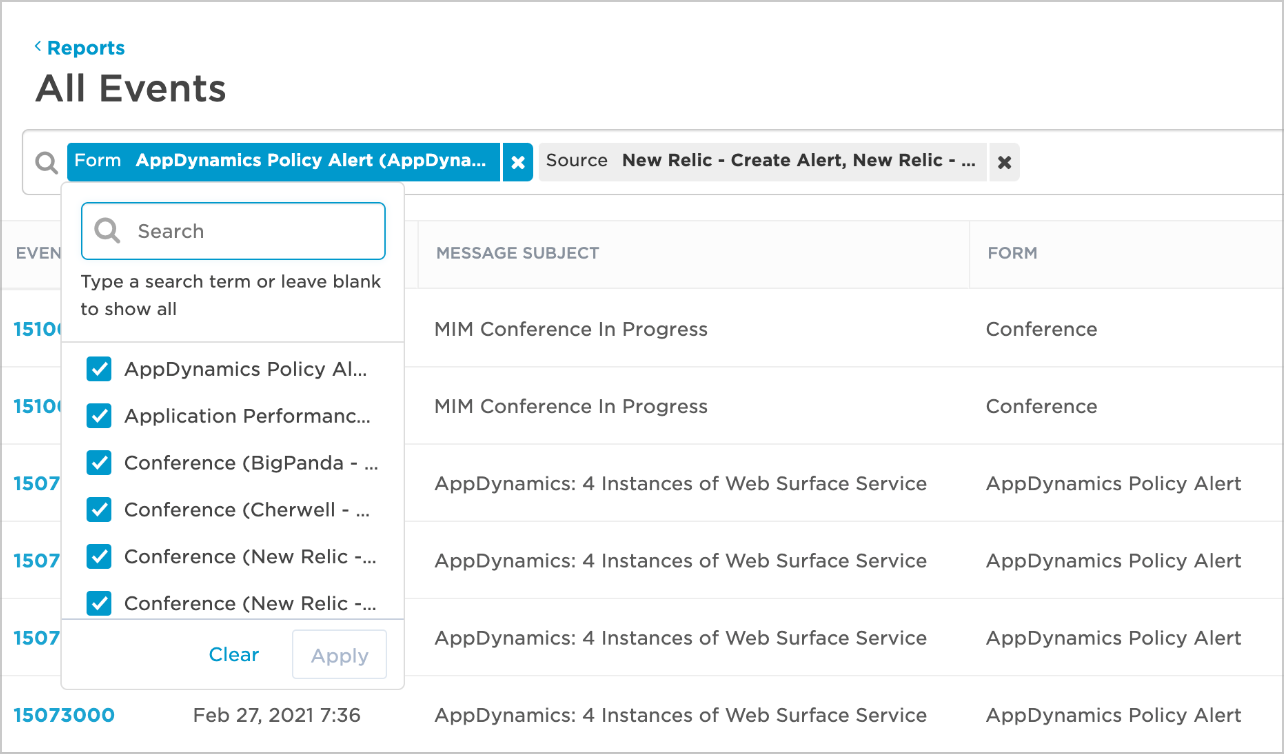Click the Conference form cell in first row

click(1041, 329)
